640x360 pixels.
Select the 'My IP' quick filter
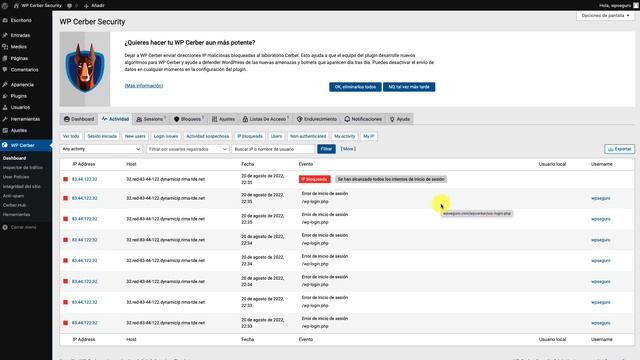tap(369, 136)
